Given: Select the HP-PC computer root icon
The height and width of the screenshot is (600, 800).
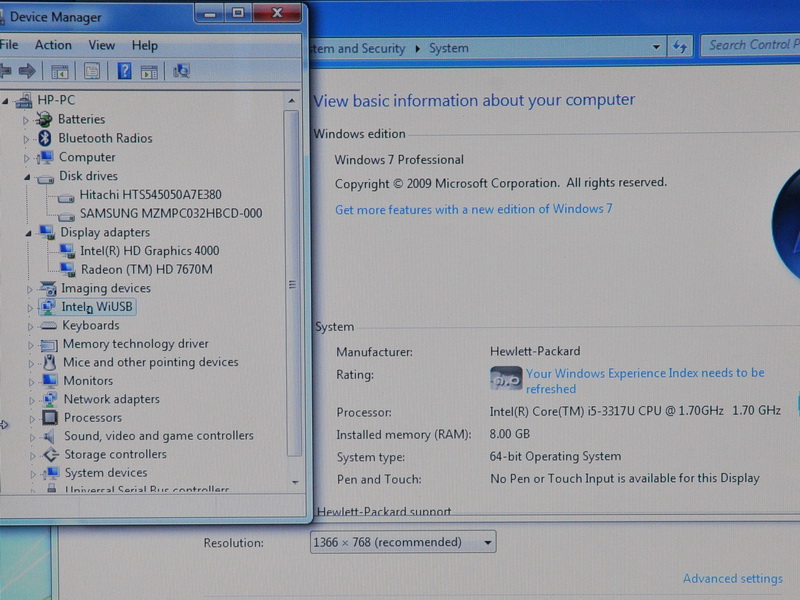Looking at the screenshot, I should point(24,101).
